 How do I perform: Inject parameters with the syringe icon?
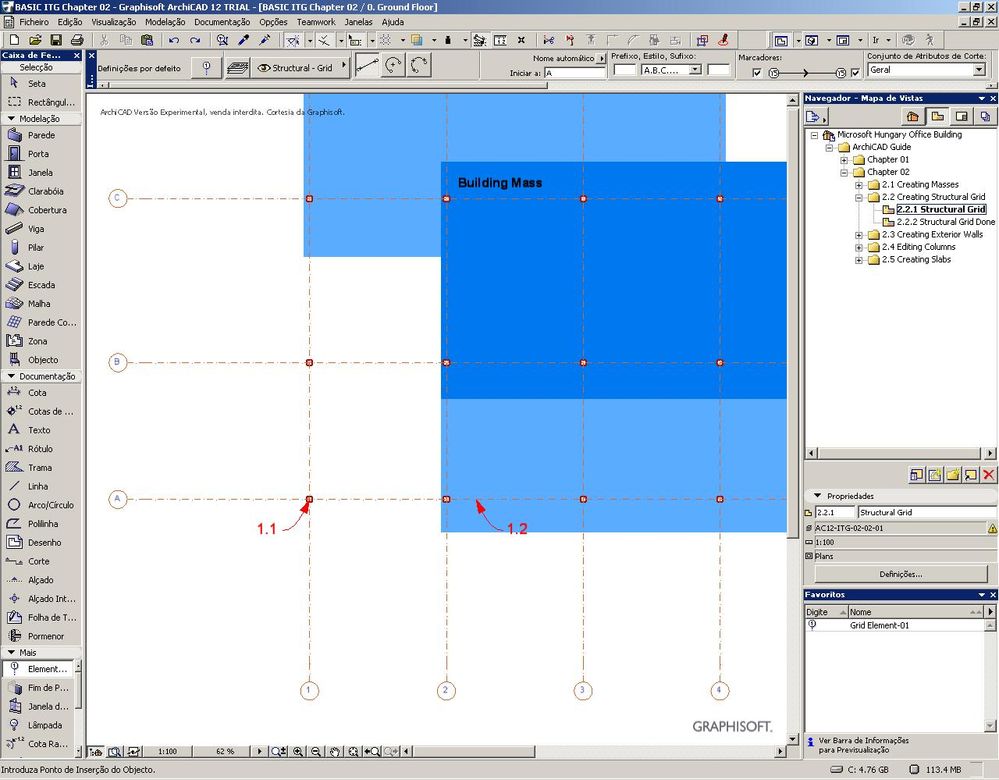click(x=264, y=40)
